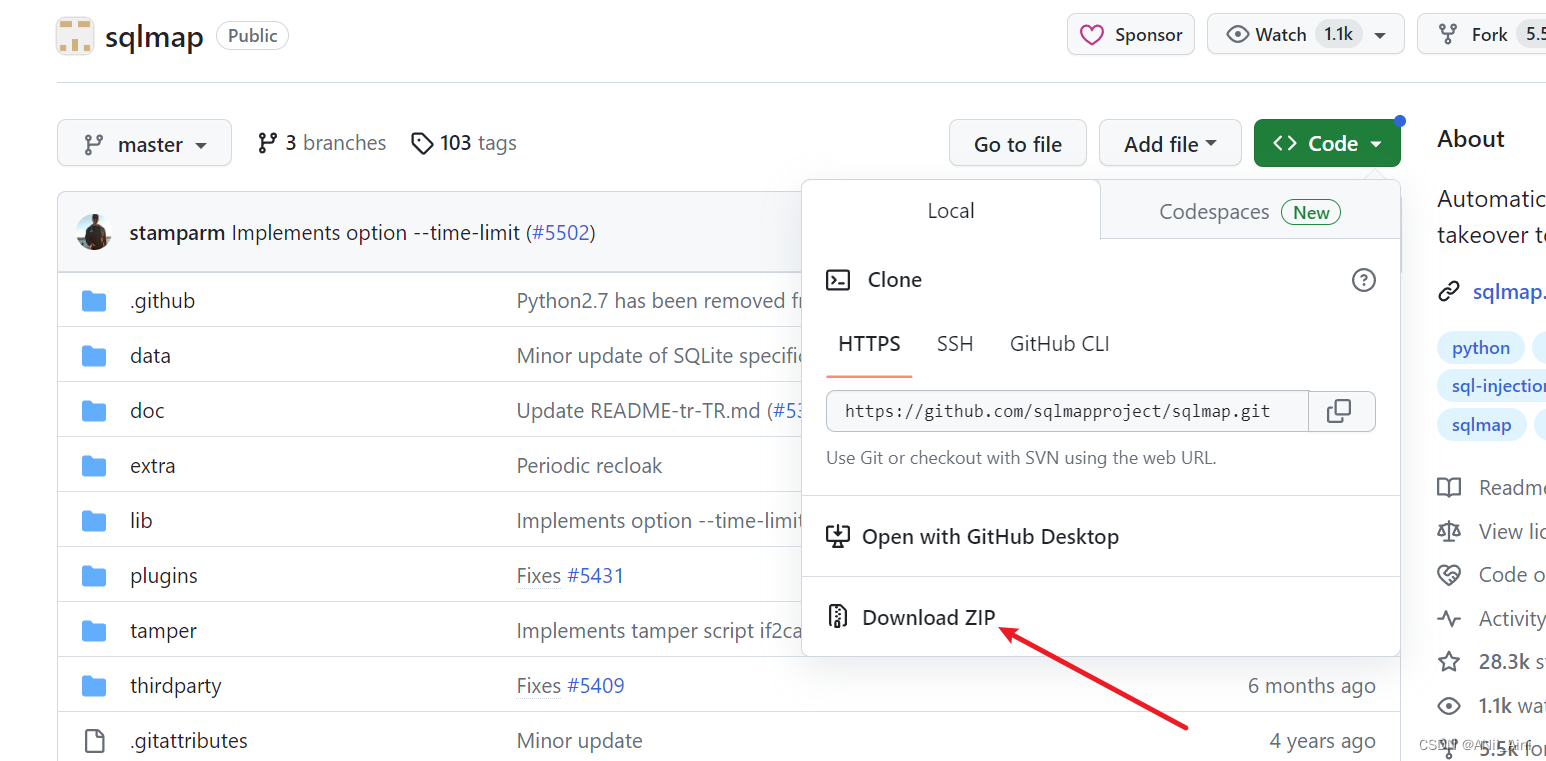Open the Add file dropdown
This screenshot has height=761, width=1546.
(x=1170, y=144)
